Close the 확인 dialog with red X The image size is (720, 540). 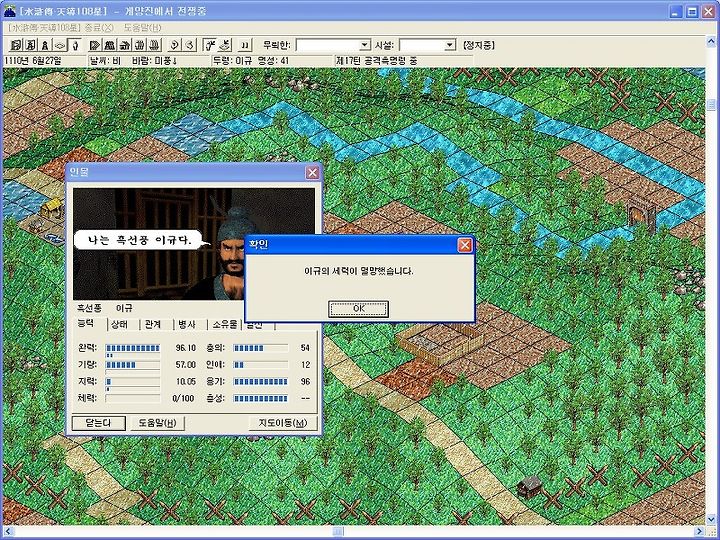click(x=465, y=245)
